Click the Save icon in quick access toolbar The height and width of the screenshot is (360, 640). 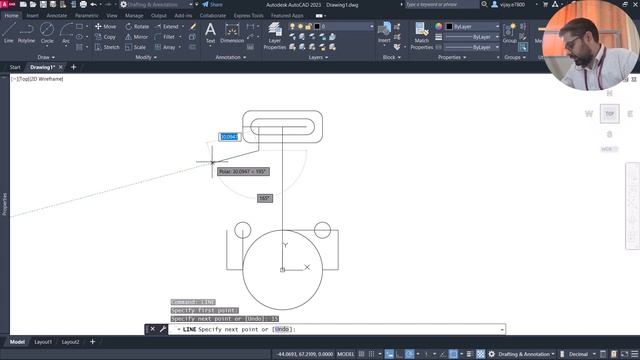point(43,4)
